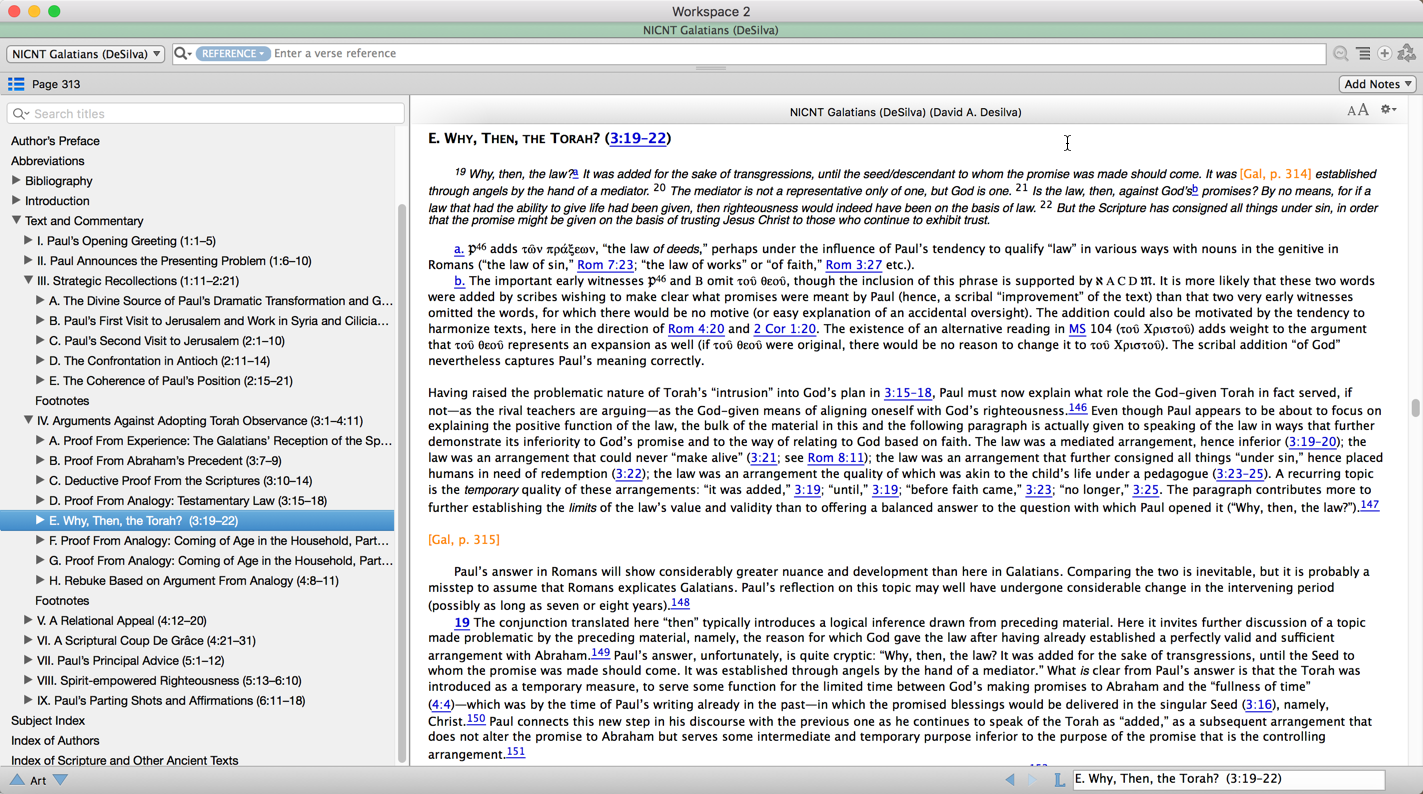Viewport: 1423px width, 794px height.
Task: Click the contents sidebar scrollbar
Action: coord(402,484)
